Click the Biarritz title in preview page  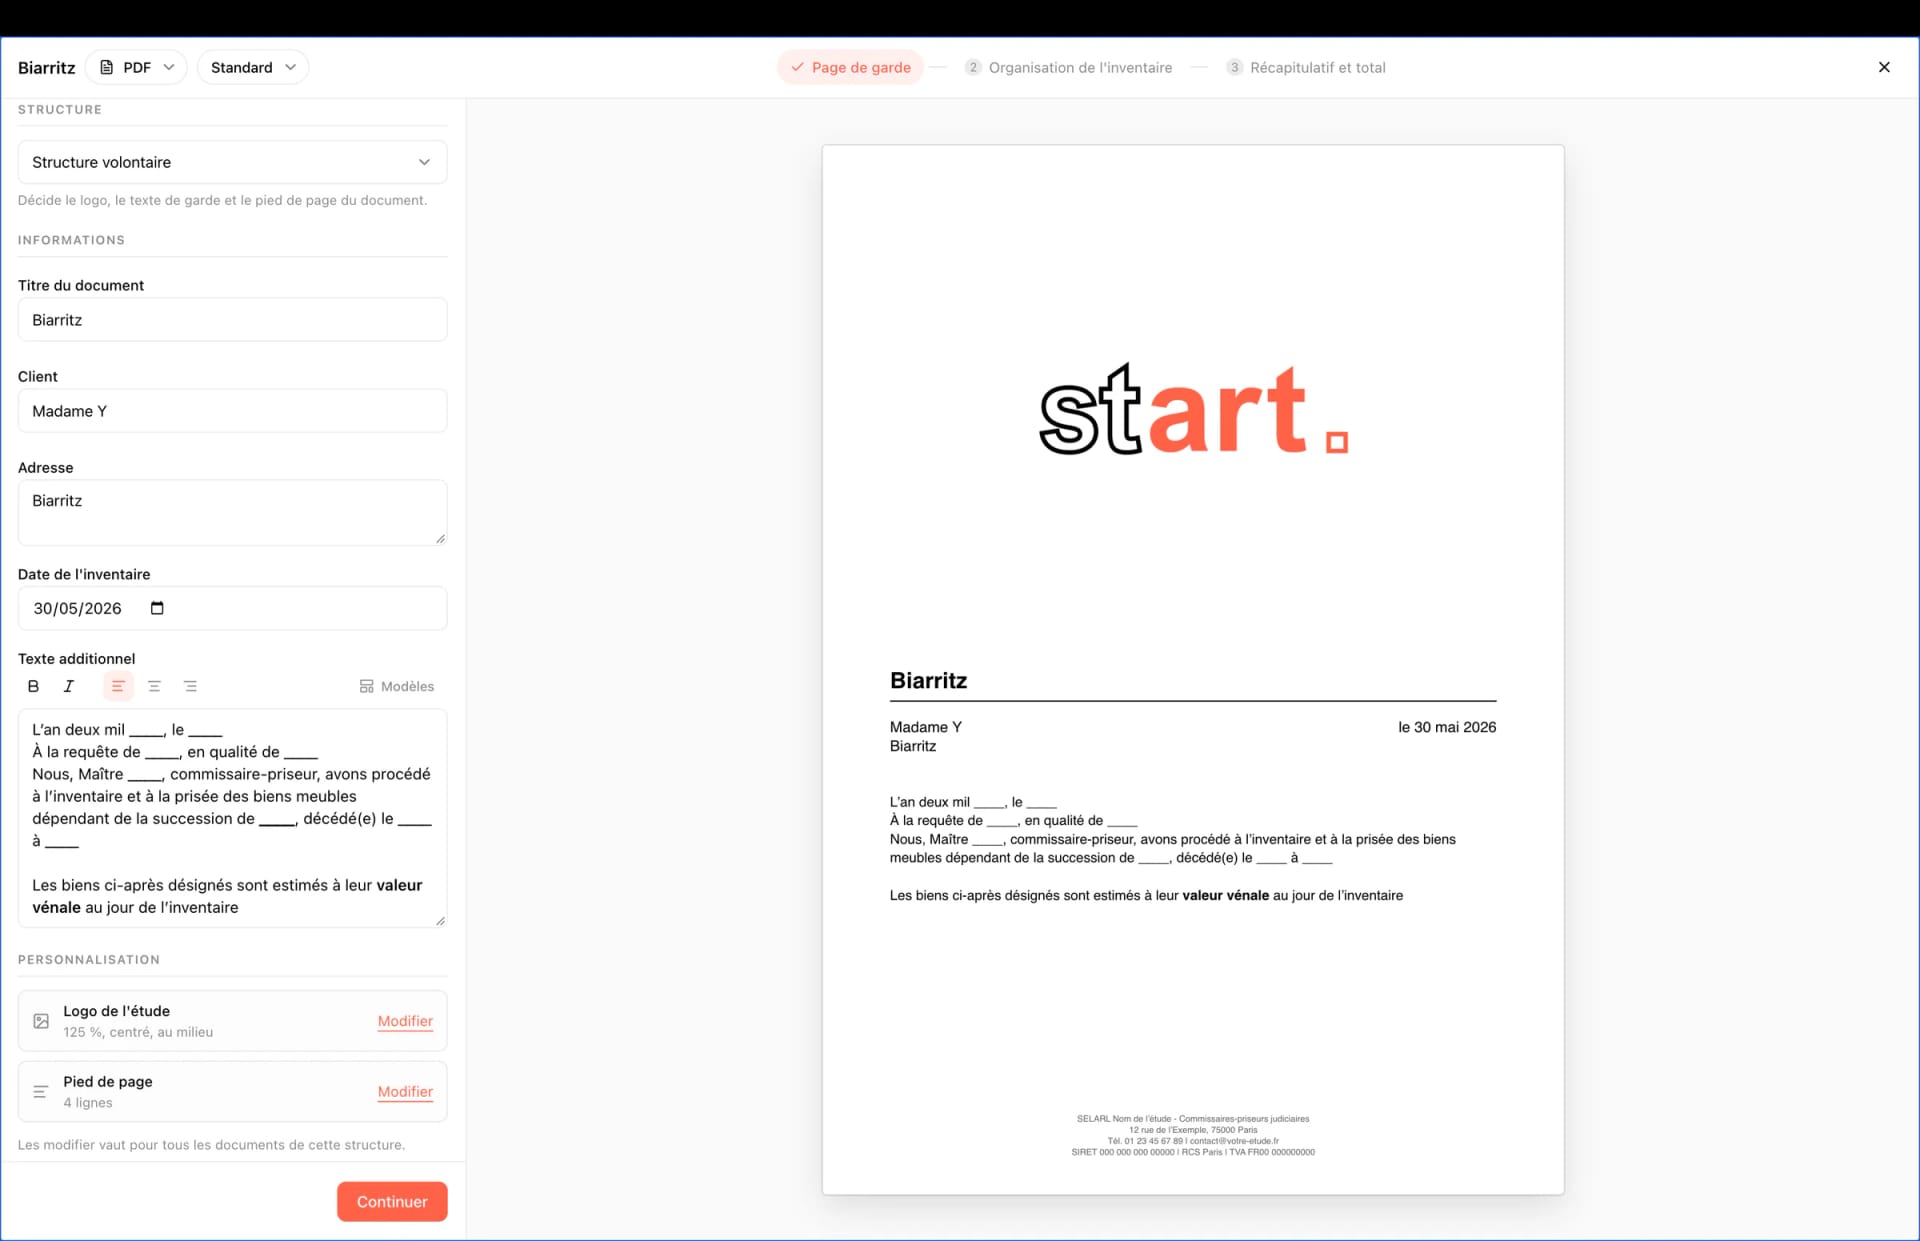click(x=928, y=681)
